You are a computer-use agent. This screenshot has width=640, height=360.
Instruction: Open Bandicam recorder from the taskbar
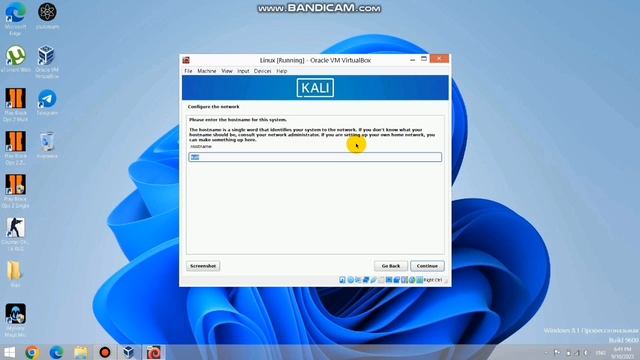[x=105, y=352]
